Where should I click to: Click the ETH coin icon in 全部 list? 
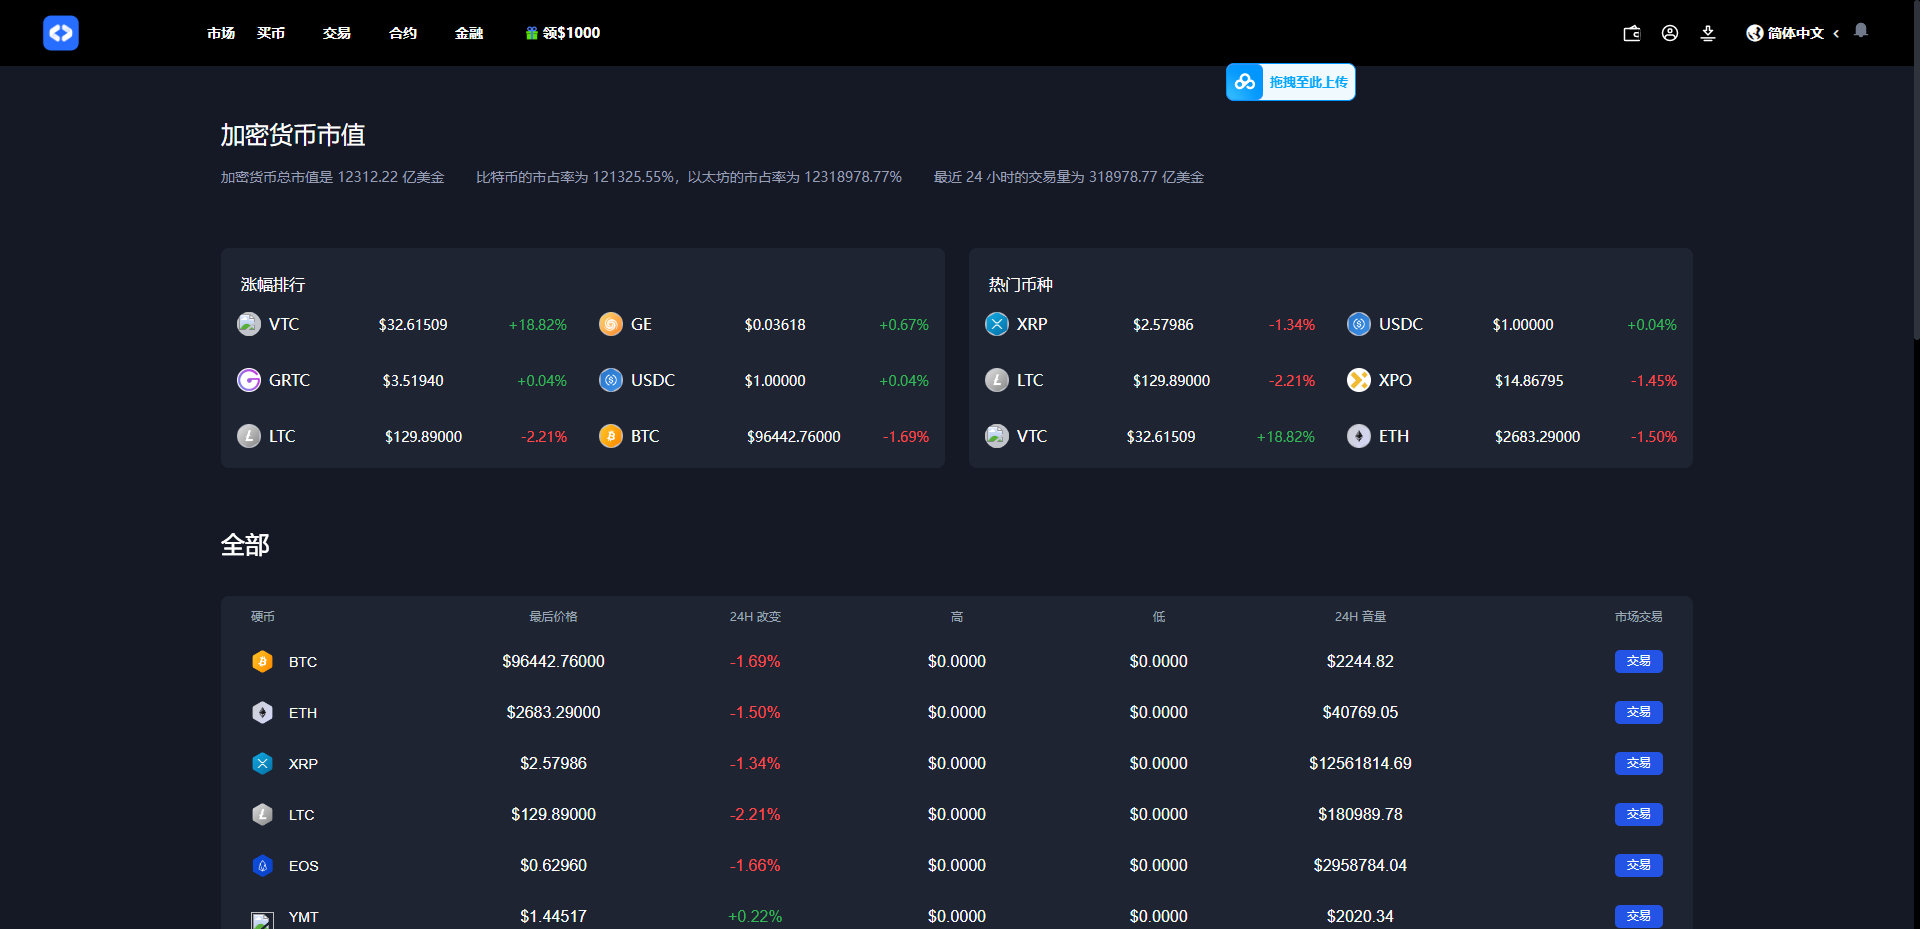pos(262,712)
